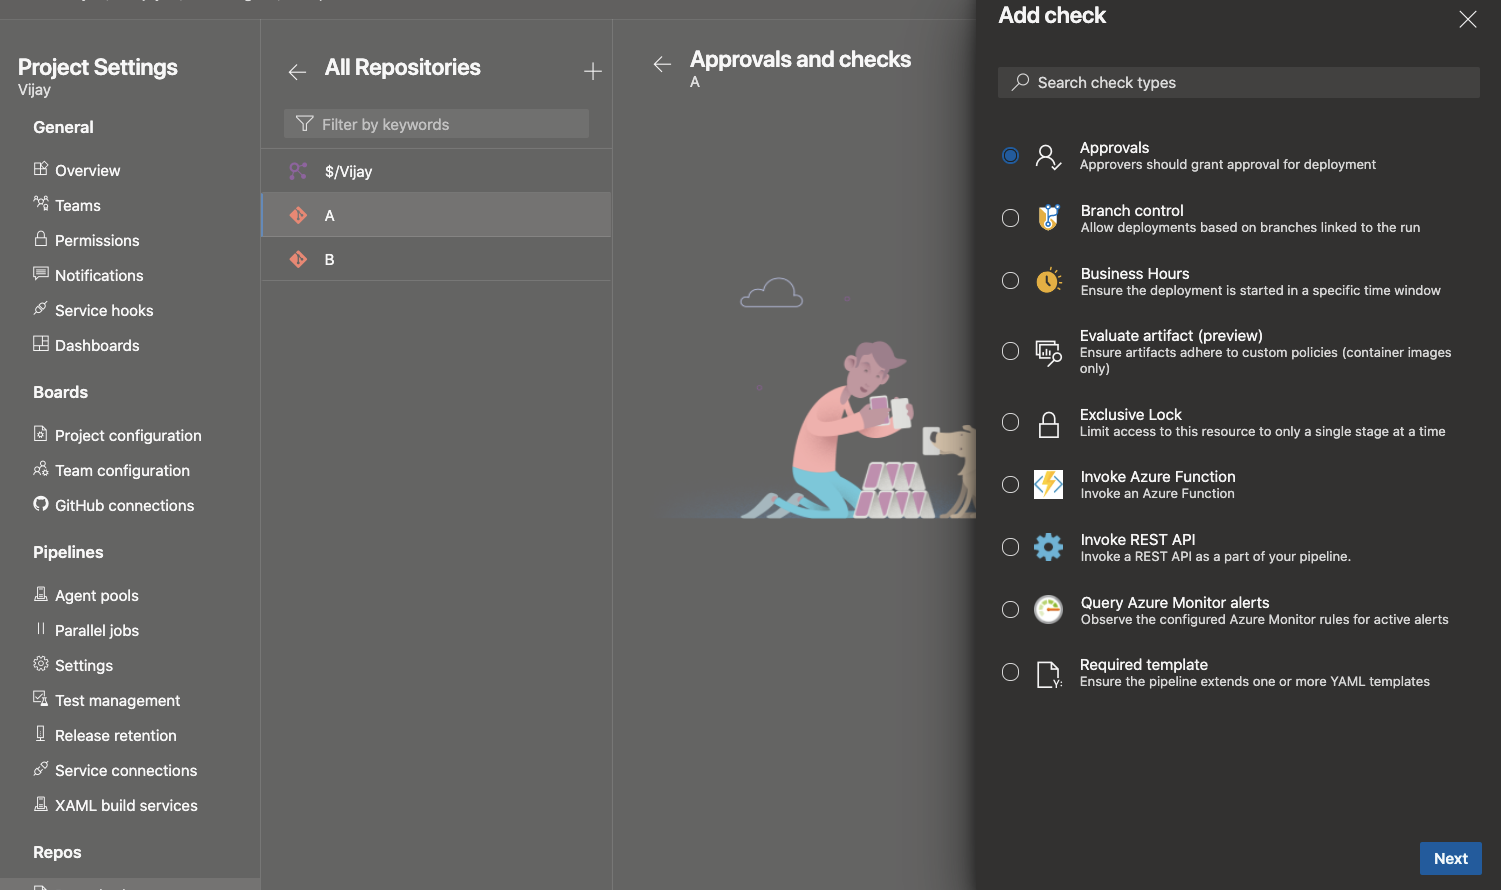1501x890 pixels.
Task: Click the Project configuration document icon
Action: click(41, 433)
